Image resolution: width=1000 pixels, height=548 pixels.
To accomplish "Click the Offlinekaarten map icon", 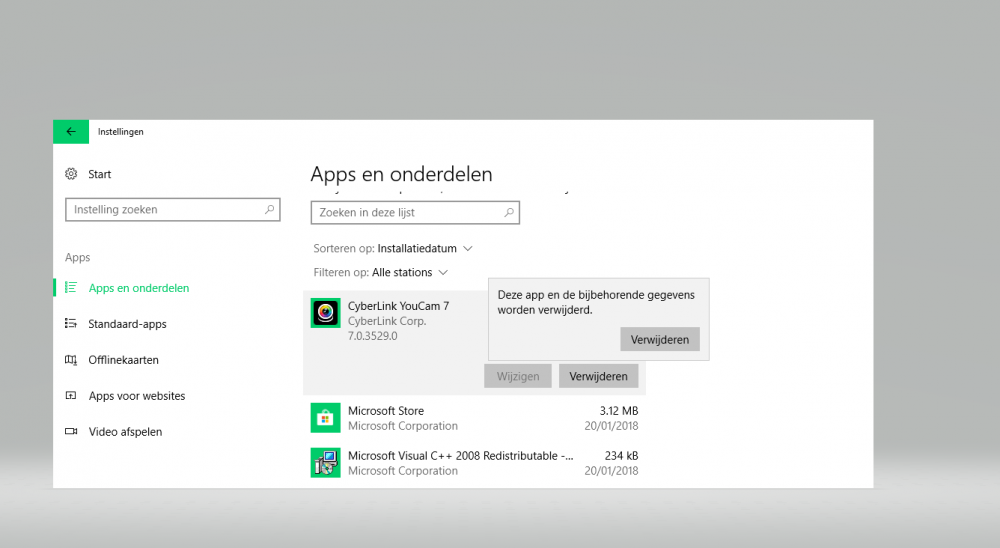I will click(71, 360).
